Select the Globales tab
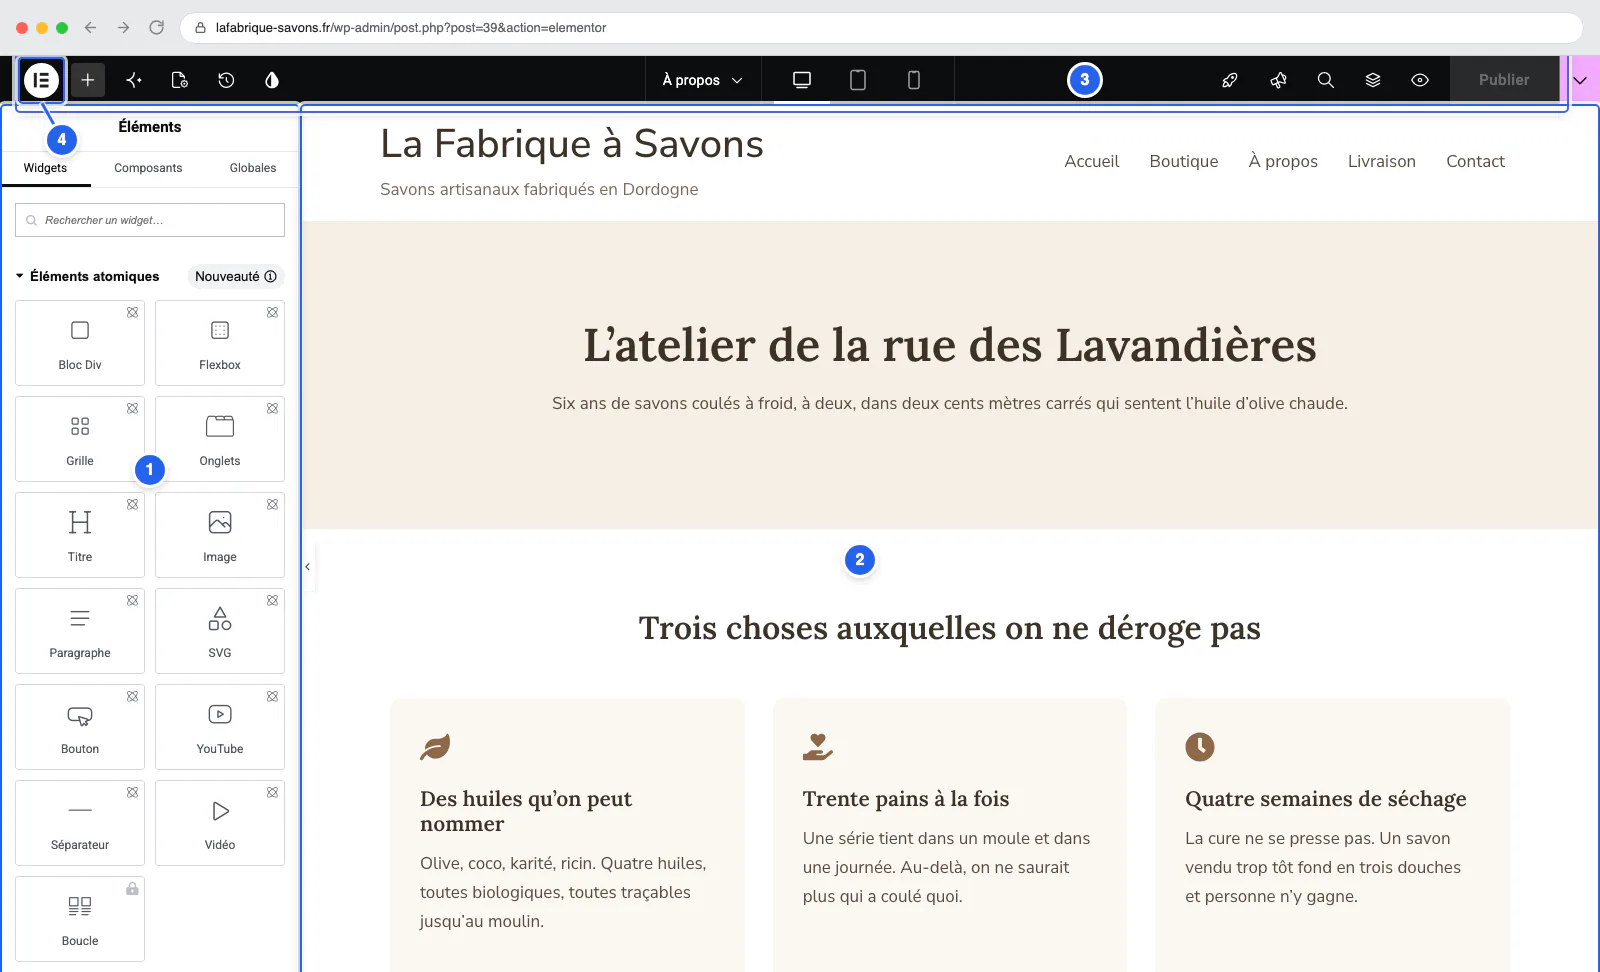The image size is (1600, 972). click(x=253, y=168)
